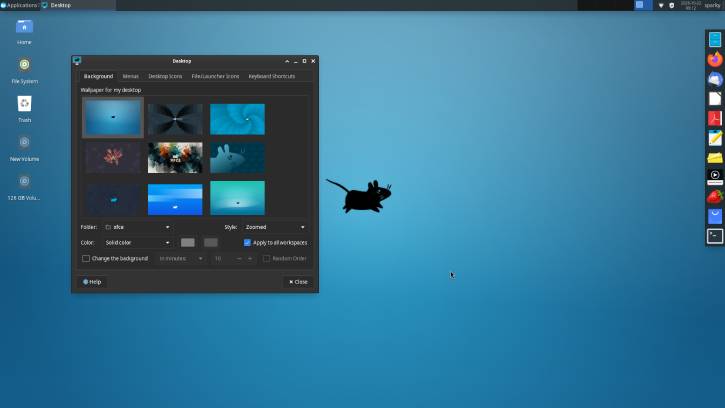725x408 pixels.
Task: Open the sparky user menu in panel
Action: 713,5
